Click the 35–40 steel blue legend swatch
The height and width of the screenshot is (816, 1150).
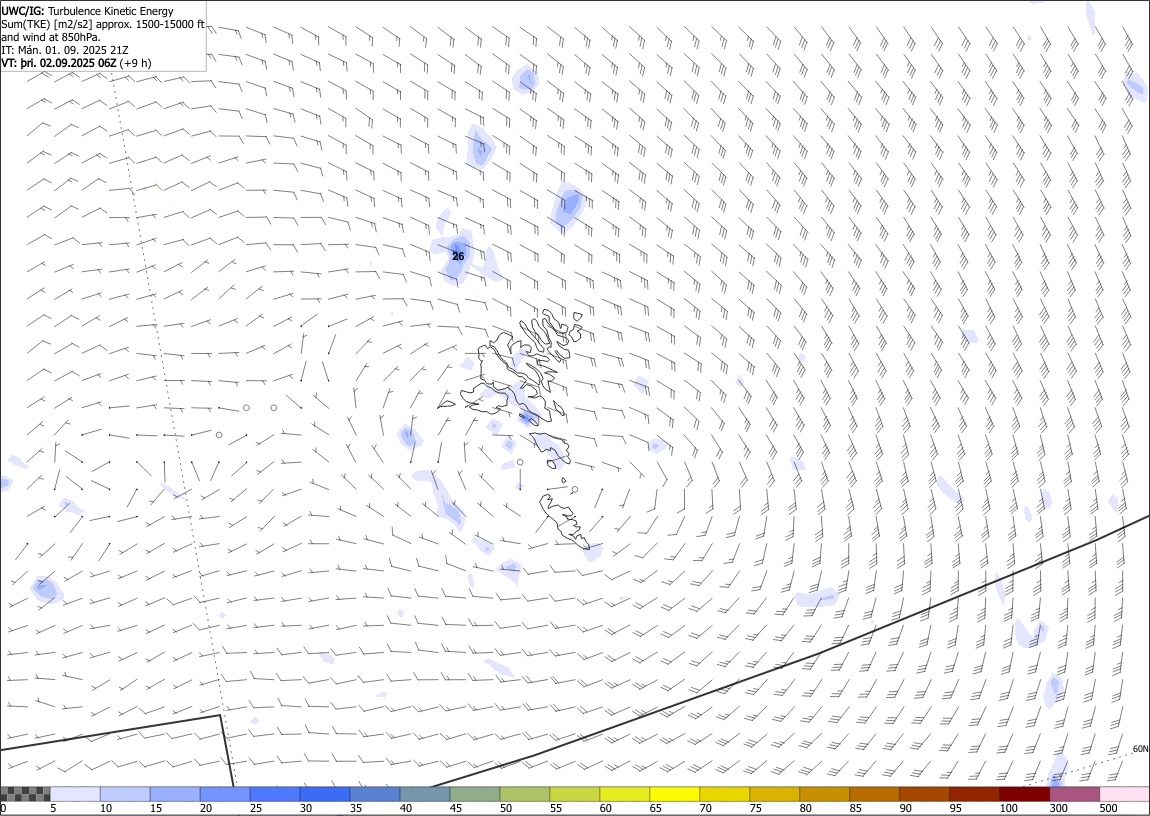pos(376,794)
